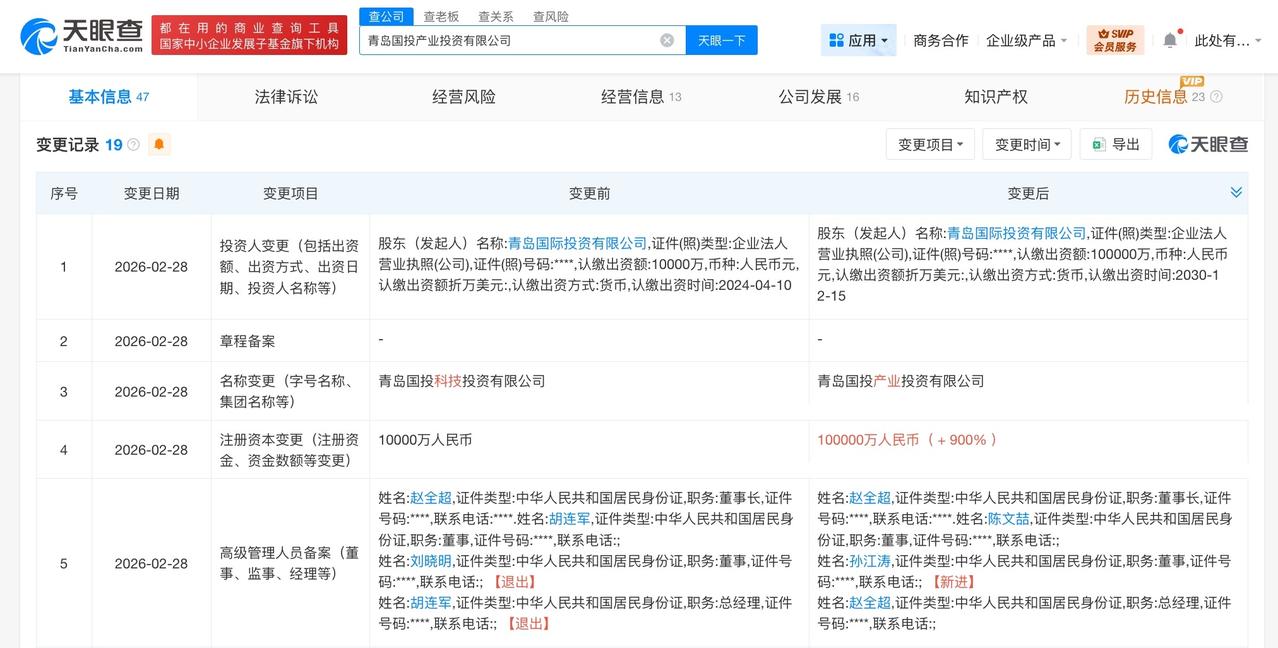
Task: Select row 2 章程备案 cell
Action: [291, 341]
